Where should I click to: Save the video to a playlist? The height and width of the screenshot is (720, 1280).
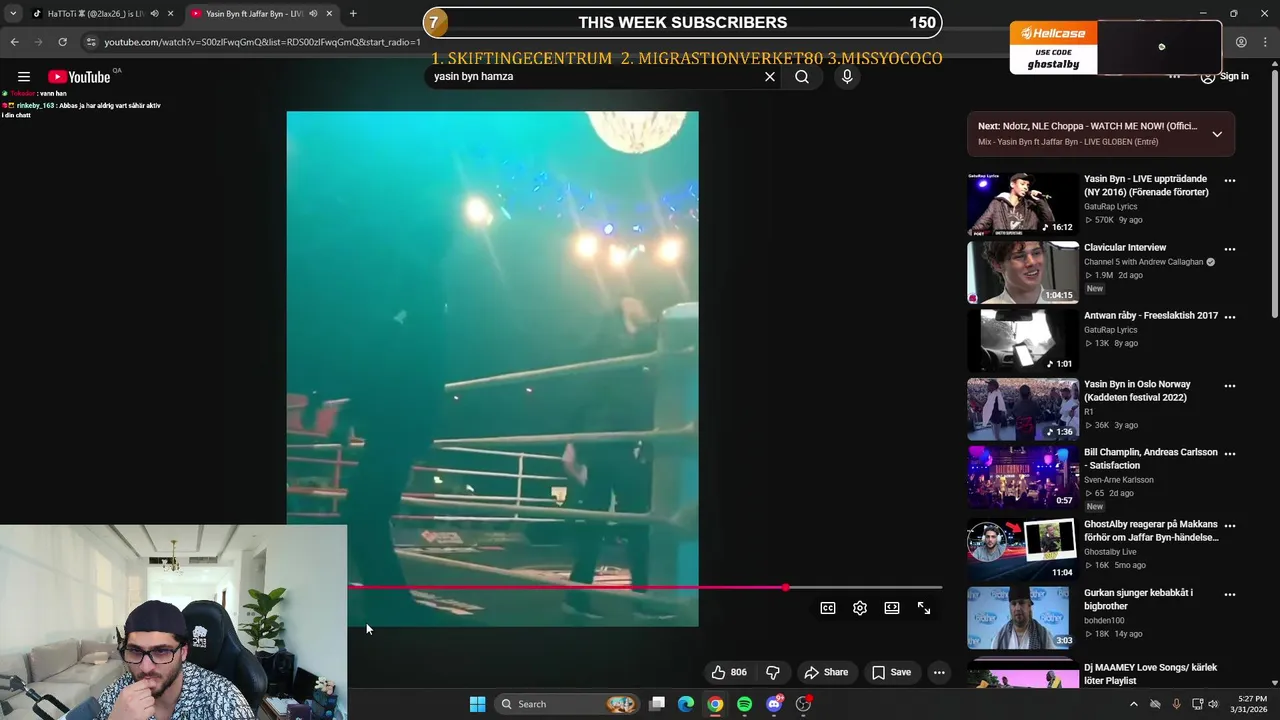891,672
